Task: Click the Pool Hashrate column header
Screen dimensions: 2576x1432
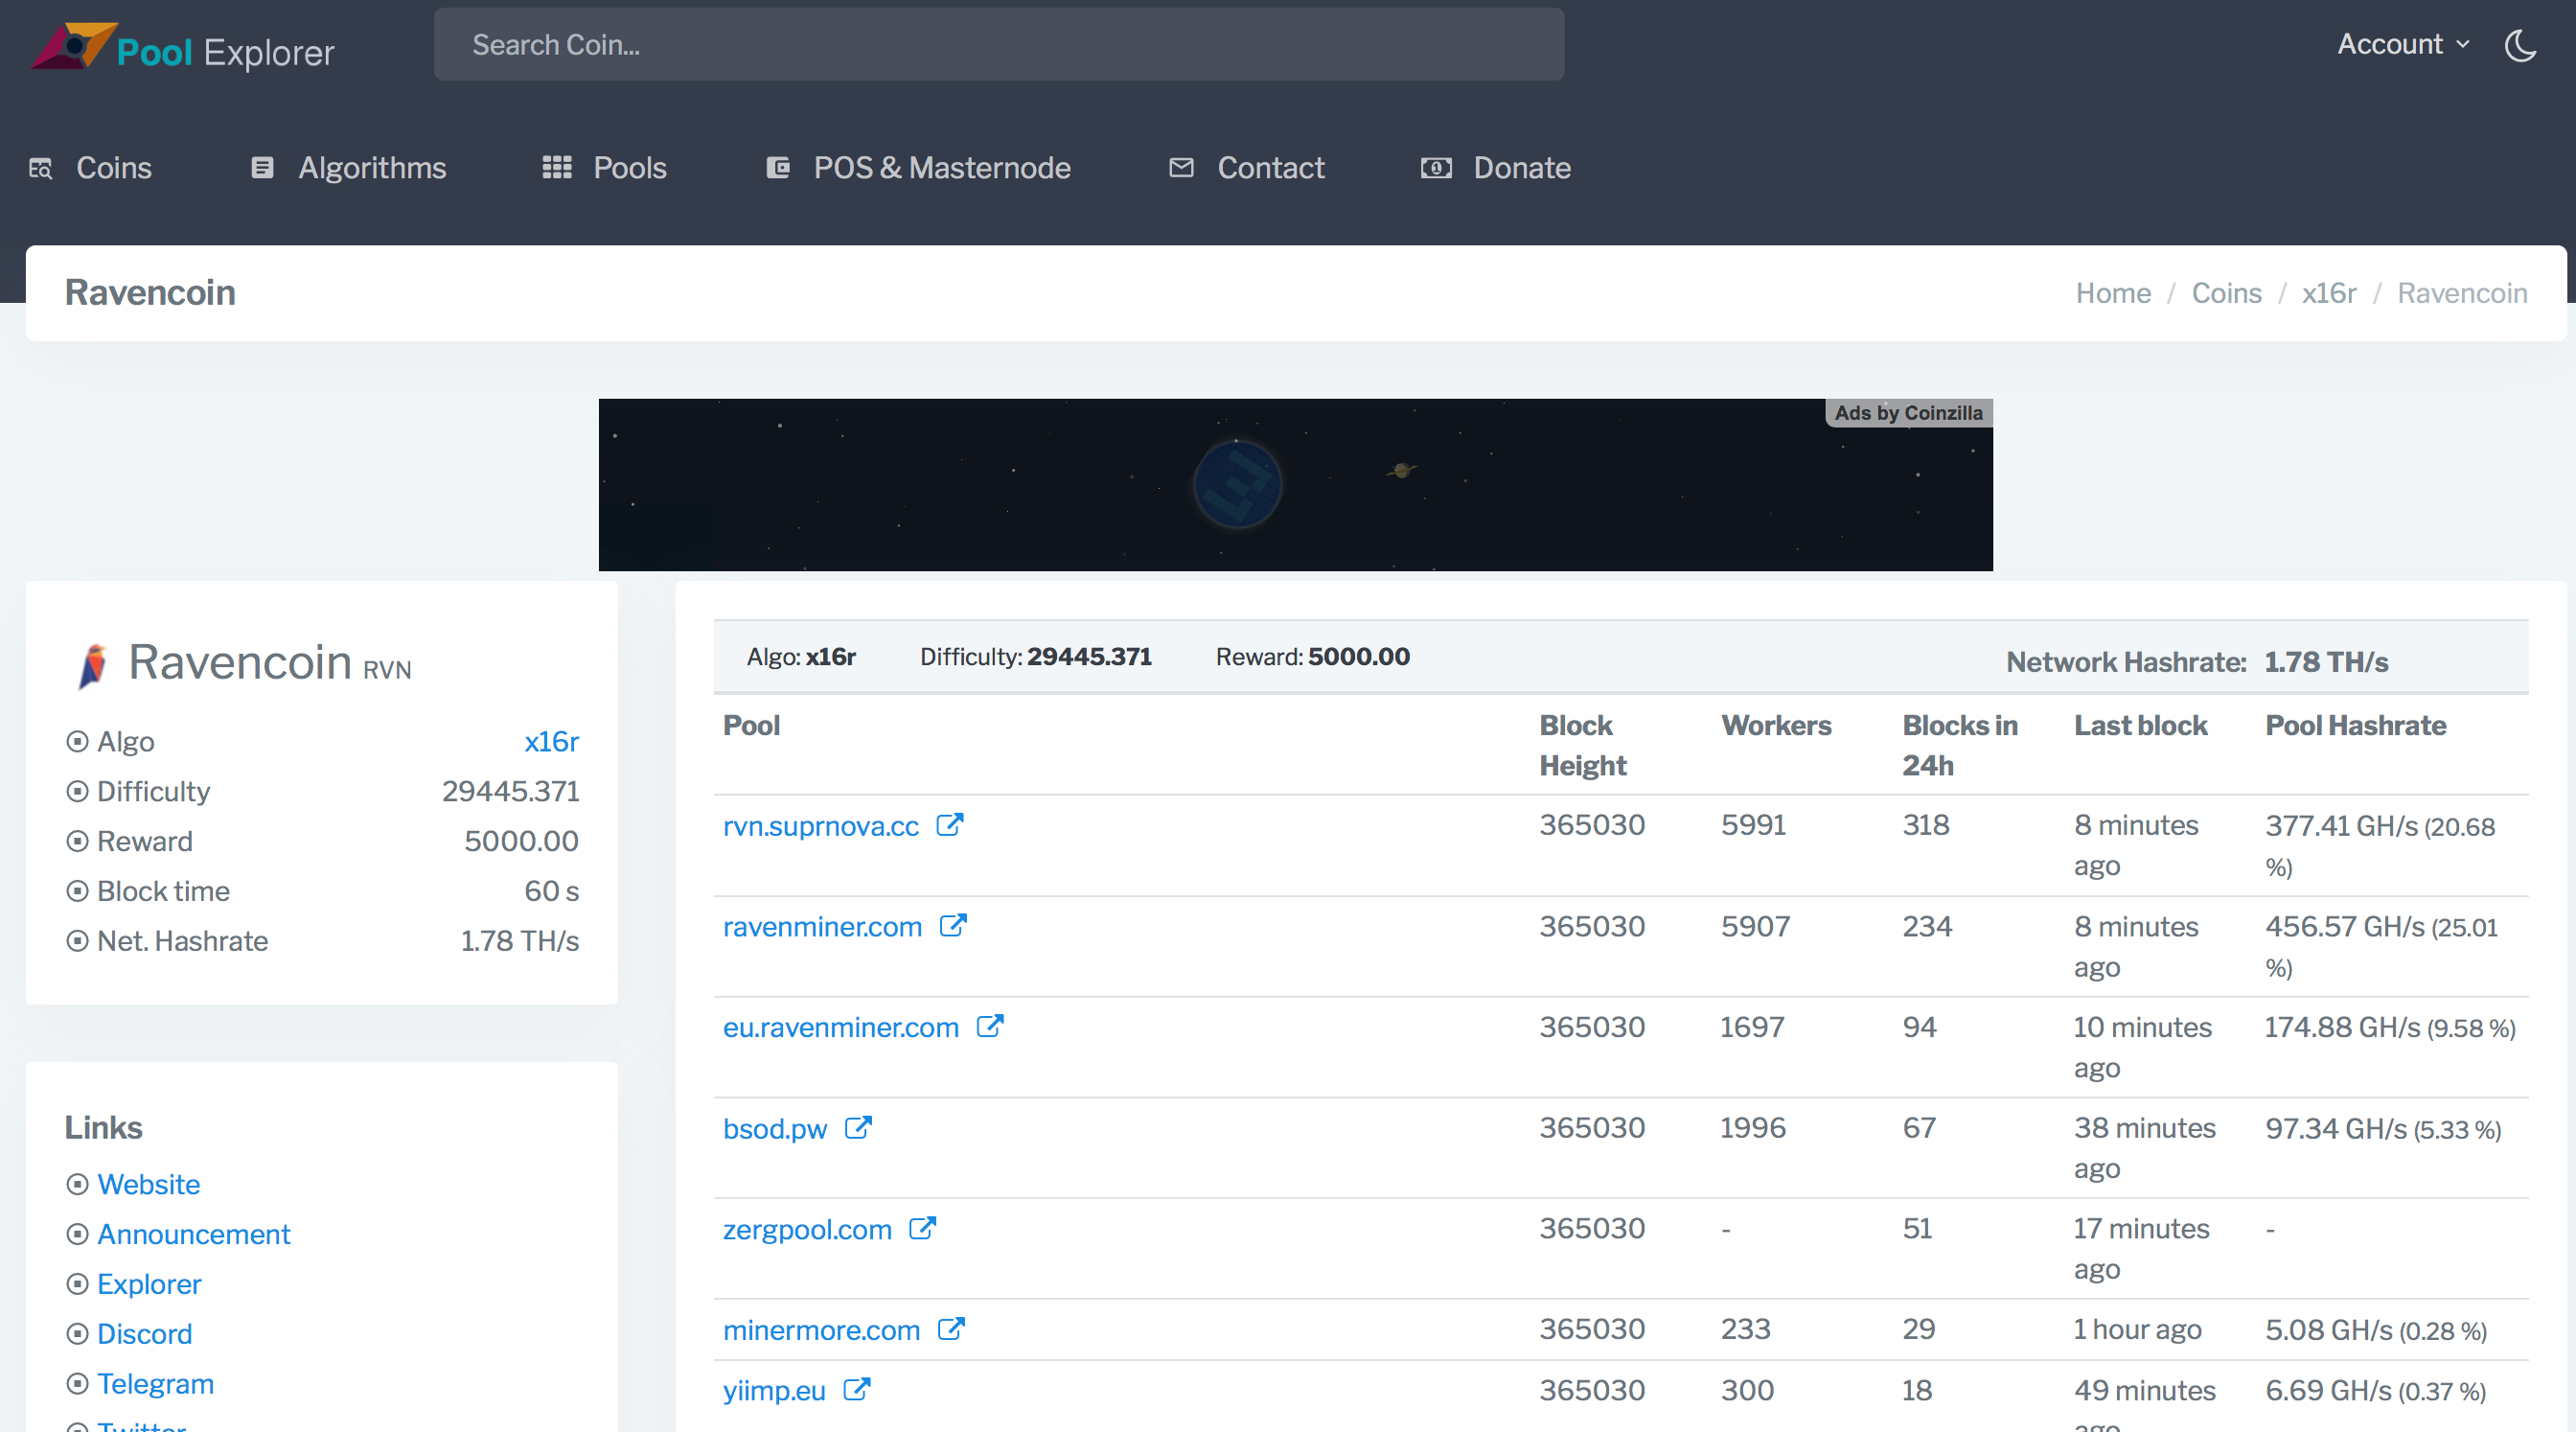Action: point(2355,726)
